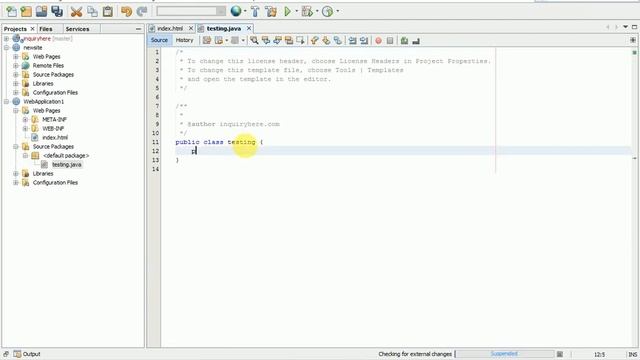640x360 pixels.
Task: Select the testing.java editor tab
Action: click(224, 29)
